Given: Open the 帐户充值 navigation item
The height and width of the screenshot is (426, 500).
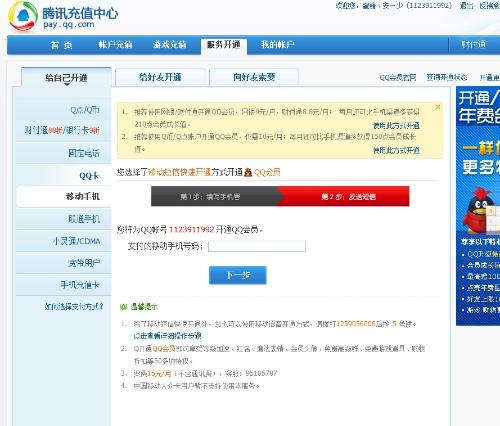Looking at the screenshot, I should click(115, 45).
